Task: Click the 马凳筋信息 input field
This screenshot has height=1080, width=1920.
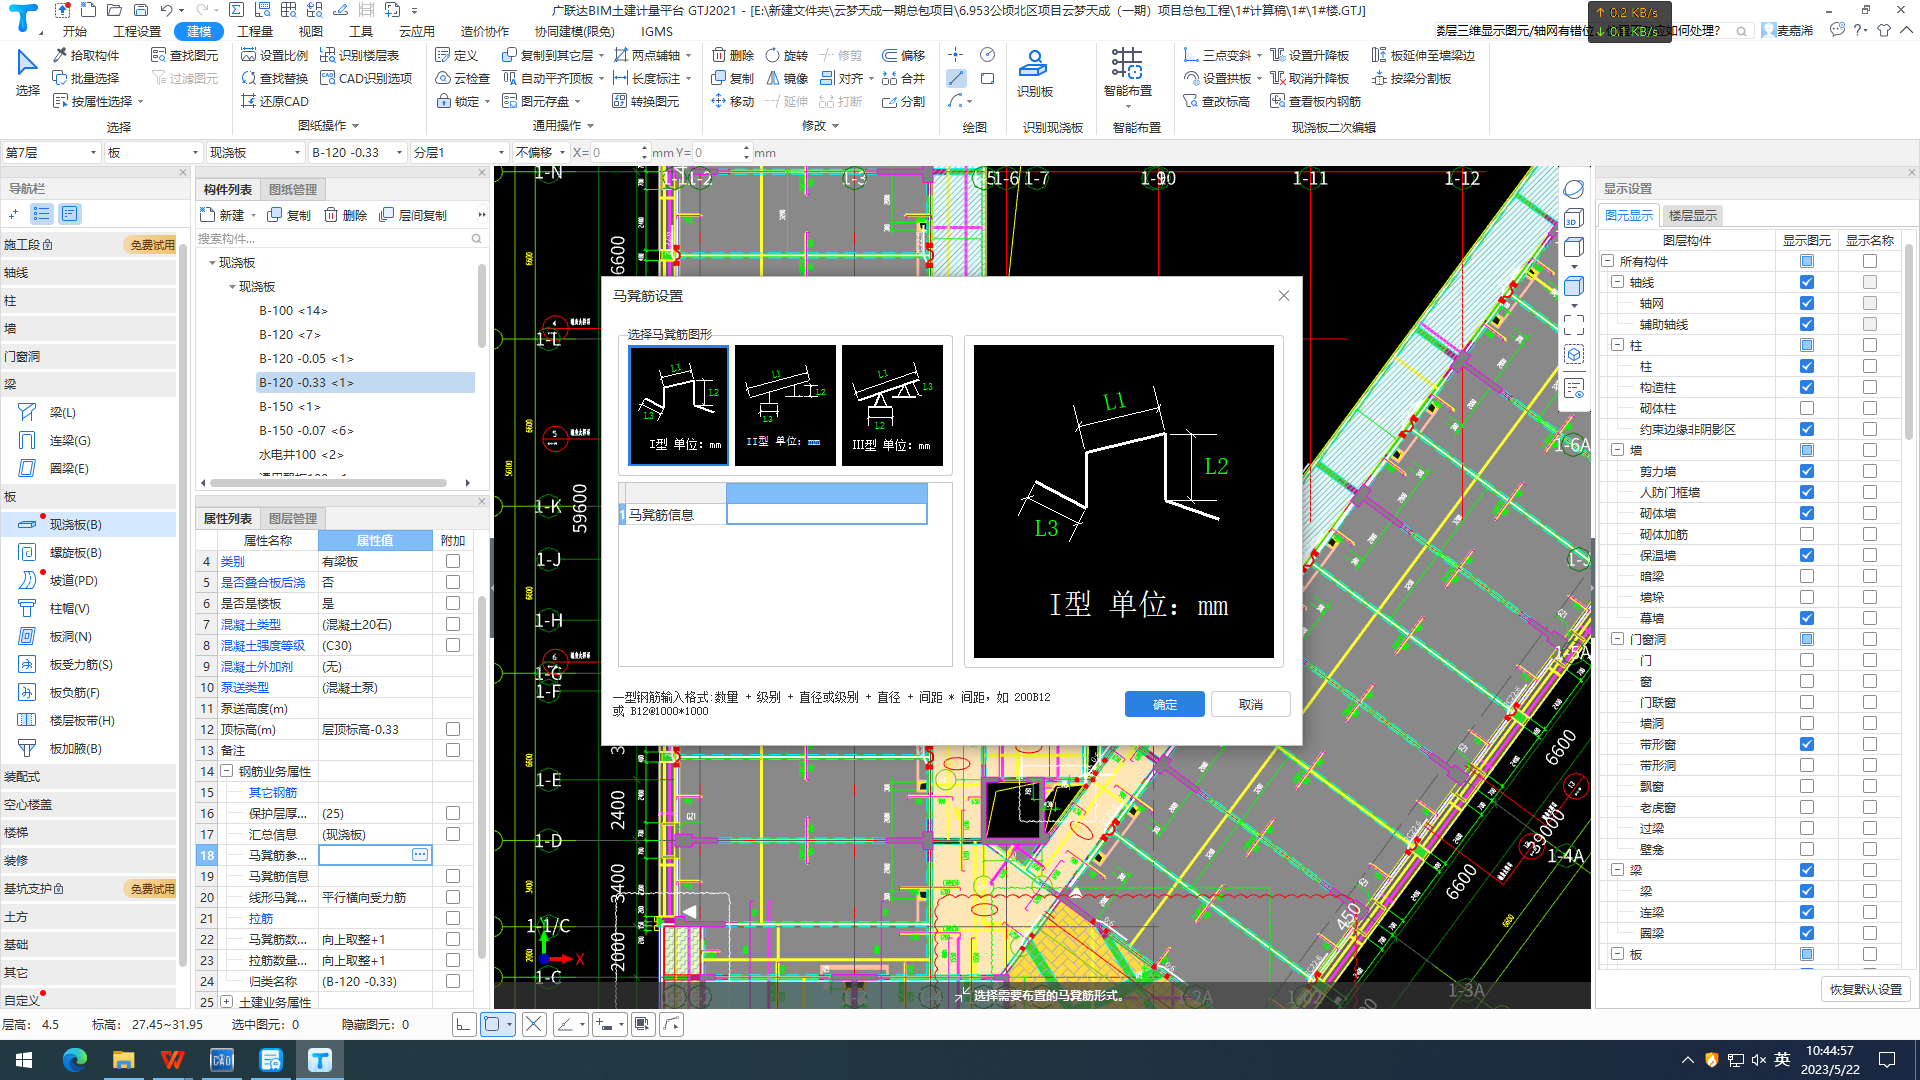Action: pos(826,514)
